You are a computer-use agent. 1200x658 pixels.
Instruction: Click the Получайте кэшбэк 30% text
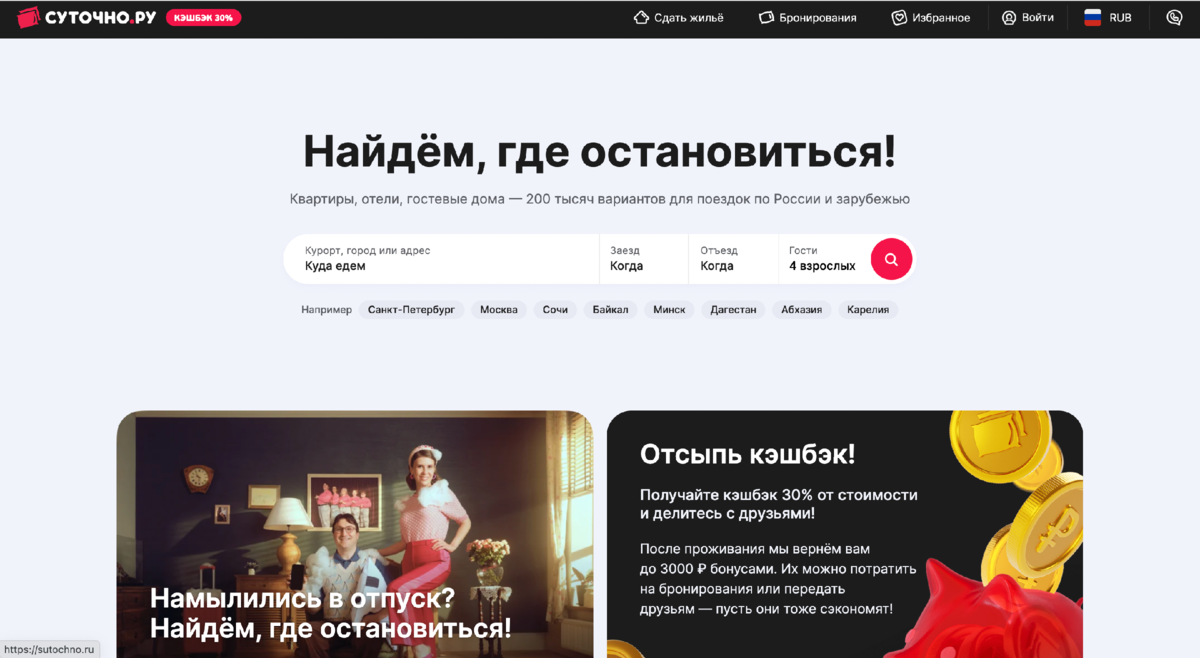778,504
